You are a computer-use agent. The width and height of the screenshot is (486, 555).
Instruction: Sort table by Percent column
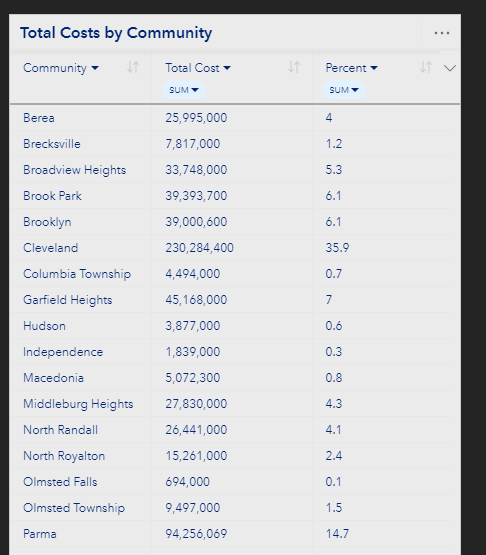pyautogui.click(x=426, y=67)
